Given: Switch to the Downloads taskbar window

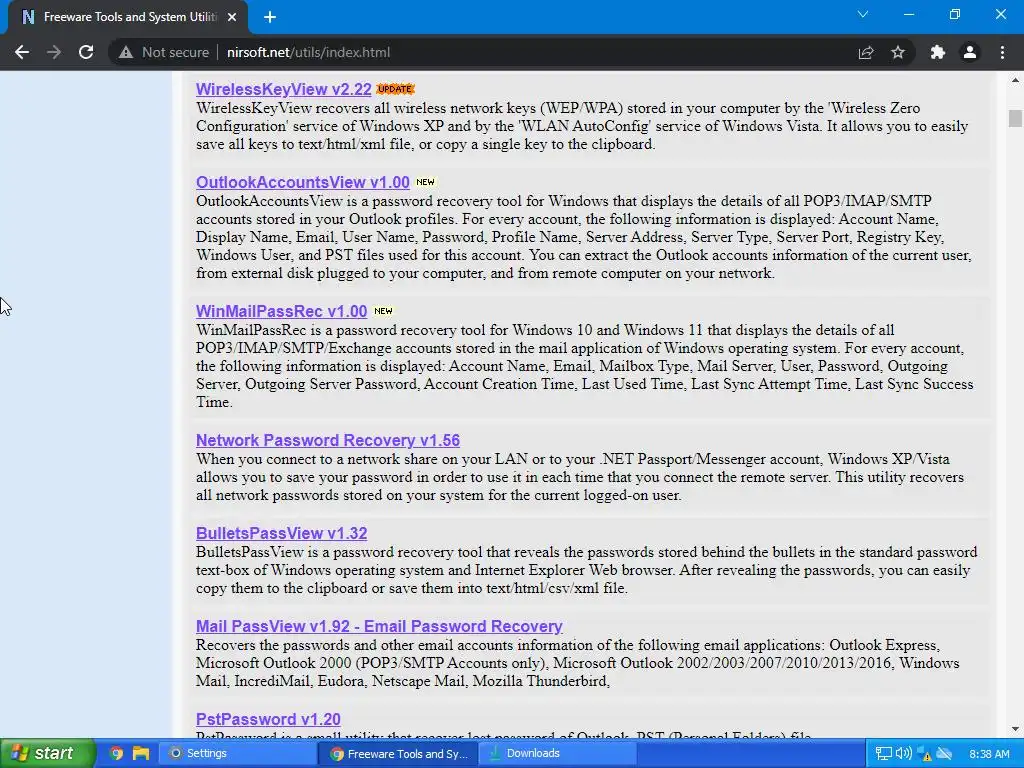Looking at the screenshot, I should point(558,754).
